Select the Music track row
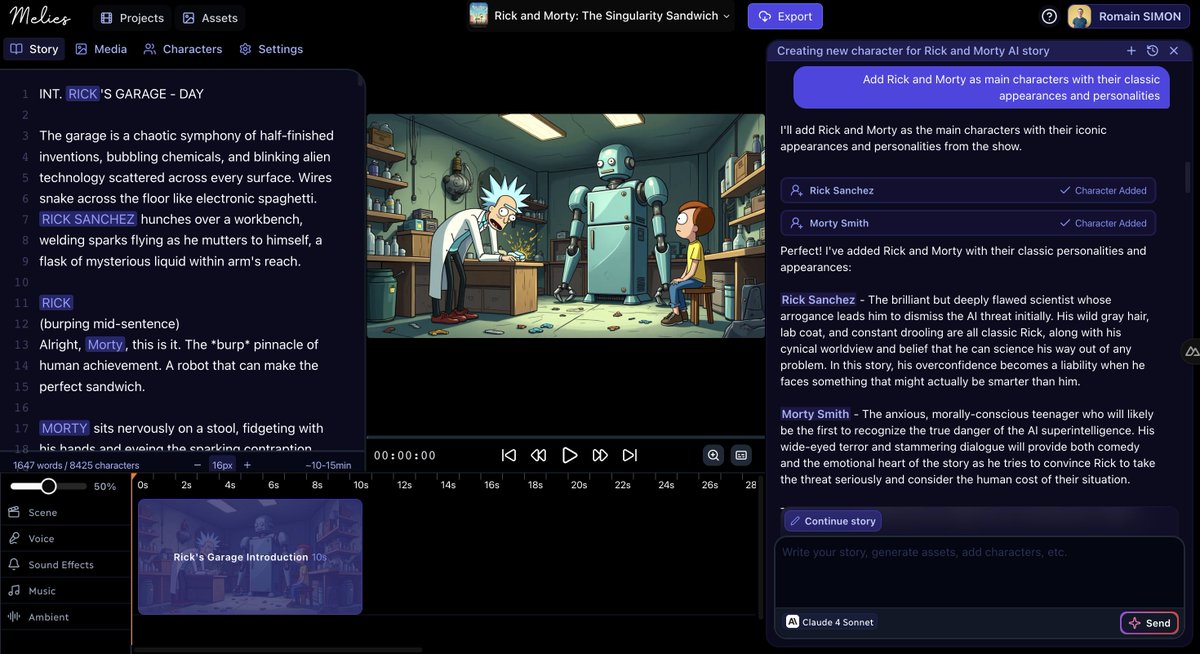 pyautogui.click(x=66, y=591)
